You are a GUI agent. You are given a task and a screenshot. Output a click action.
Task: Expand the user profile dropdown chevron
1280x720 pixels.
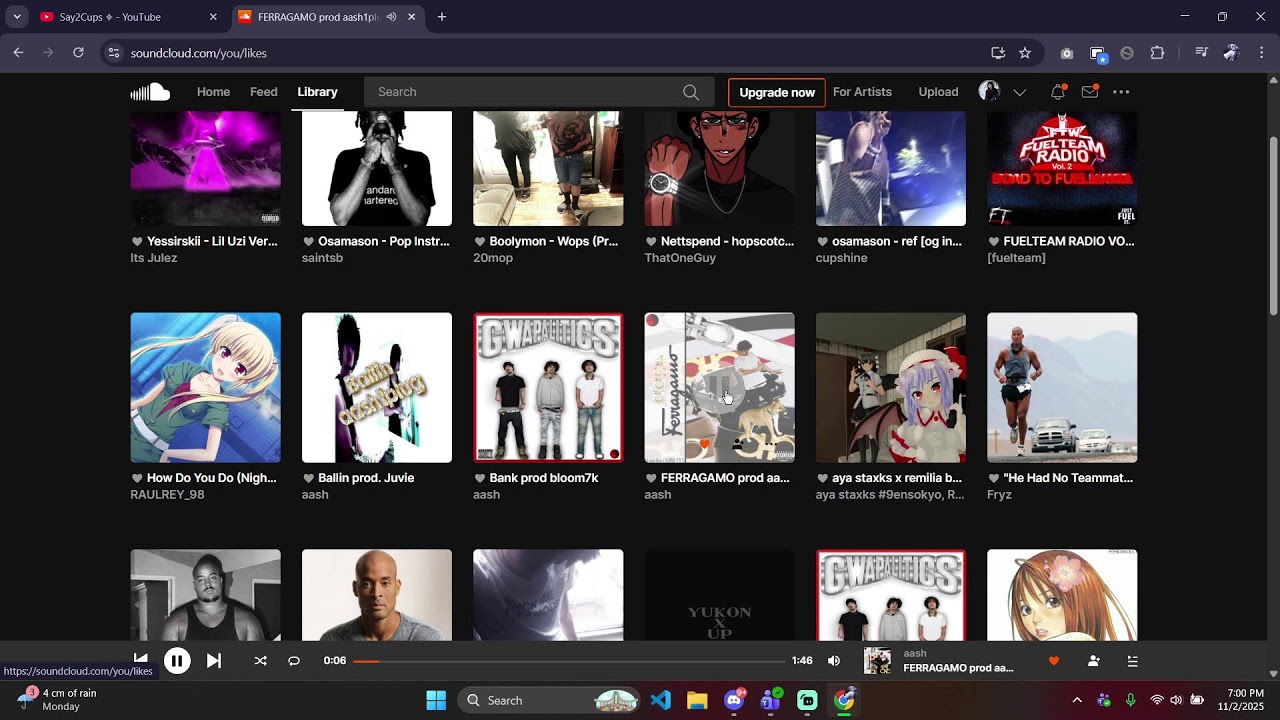1020,92
